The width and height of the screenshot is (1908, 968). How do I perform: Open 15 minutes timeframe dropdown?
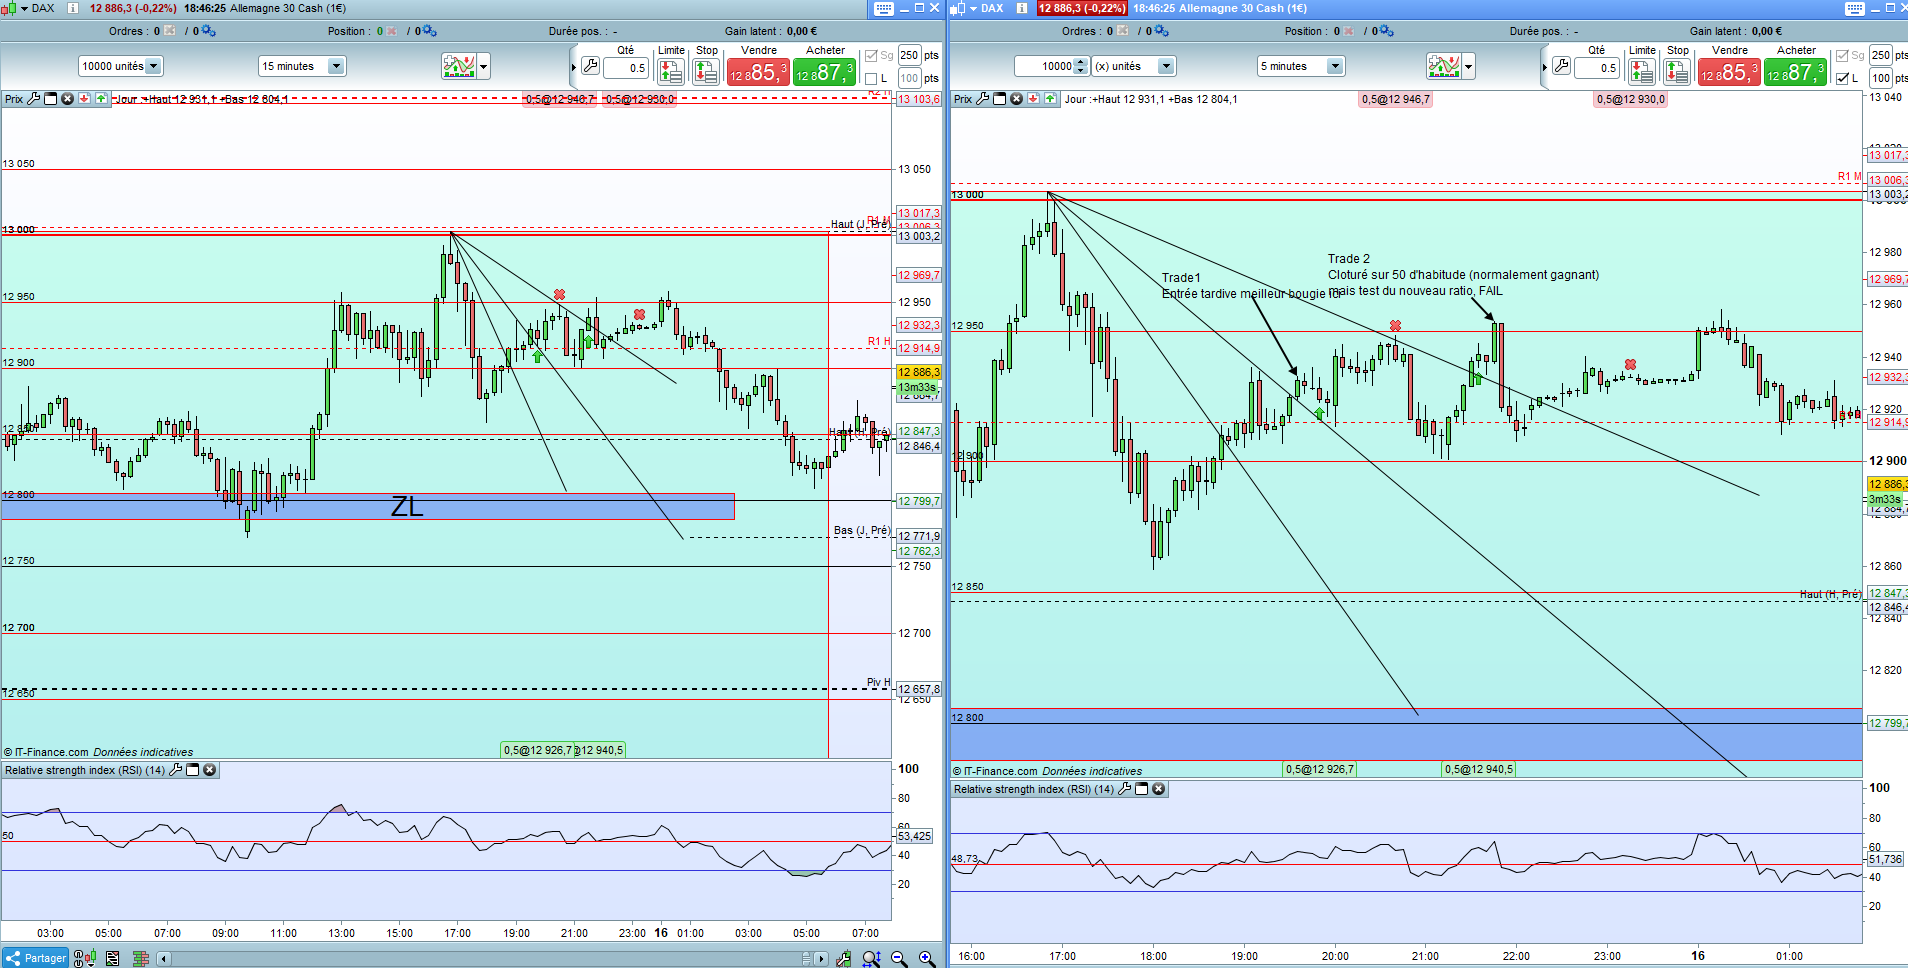coord(301,66)
